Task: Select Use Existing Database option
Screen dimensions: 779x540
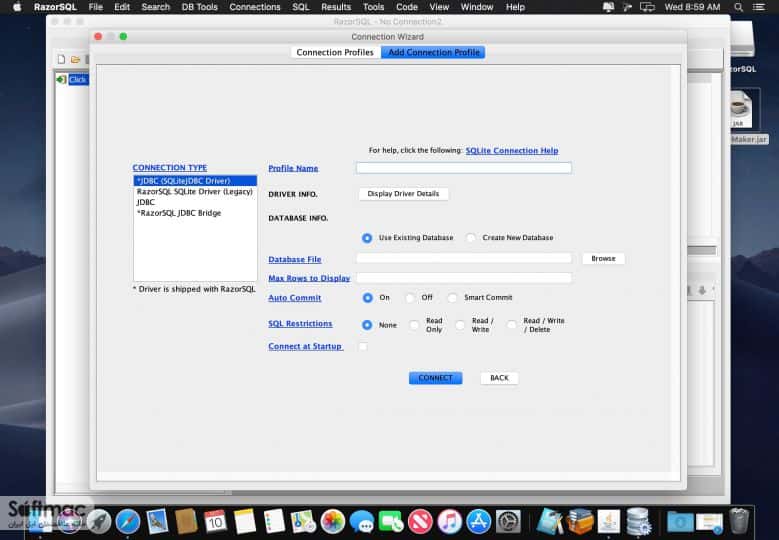Action: tap(367, 238)
